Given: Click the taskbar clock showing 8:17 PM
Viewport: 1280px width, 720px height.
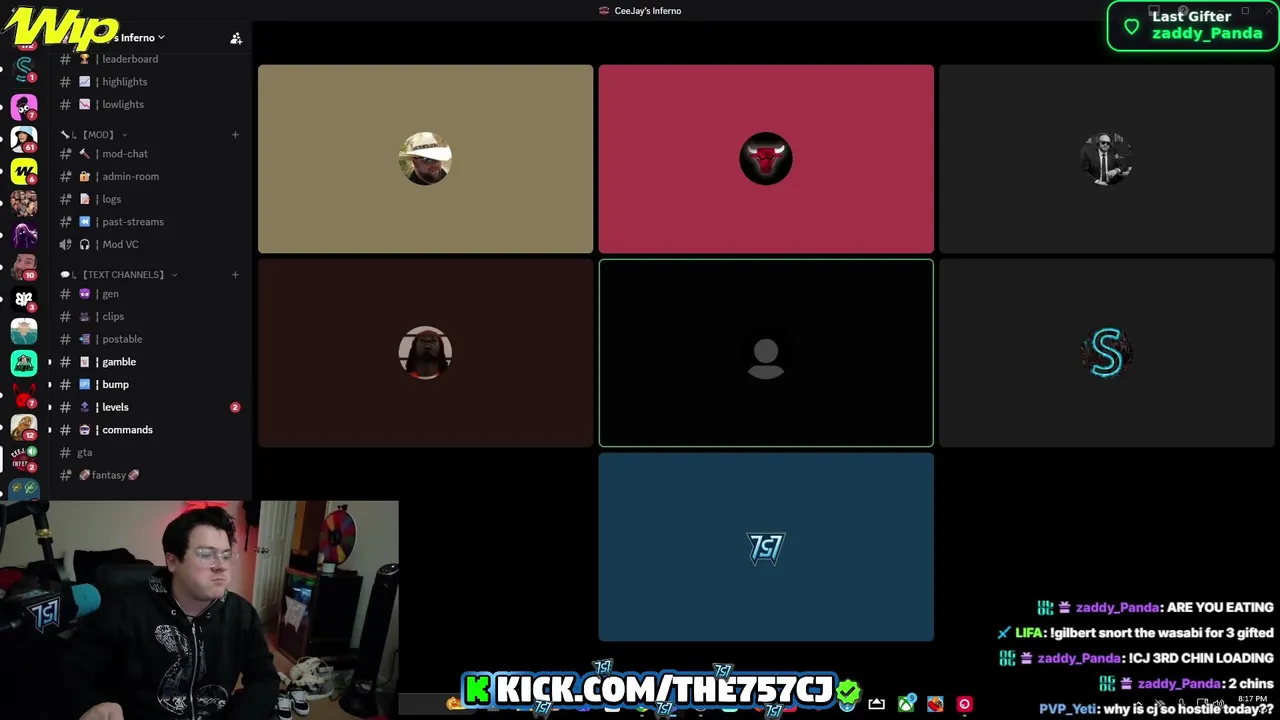Looking at the screenshot, I should tap(1252, 699).
